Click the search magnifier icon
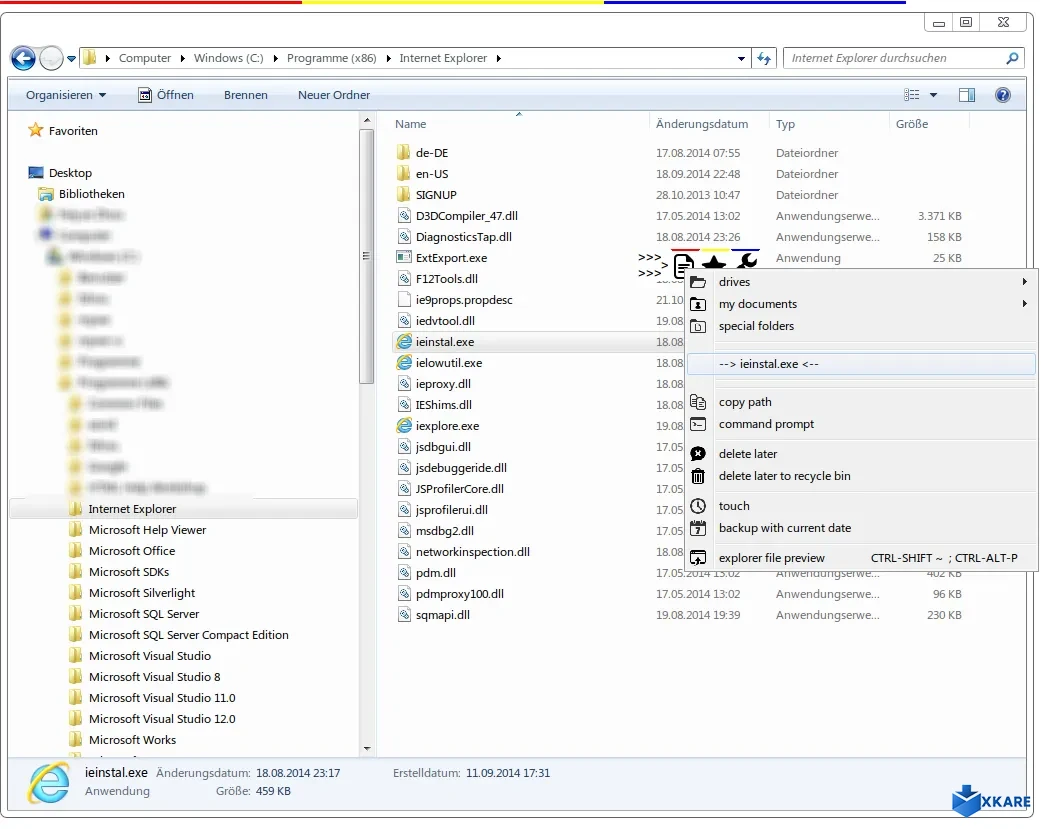 [x=1012, y=58]
